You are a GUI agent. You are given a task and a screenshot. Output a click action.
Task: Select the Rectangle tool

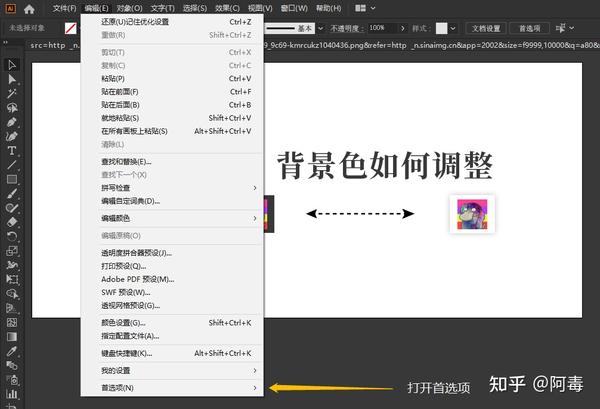point(12,179)
